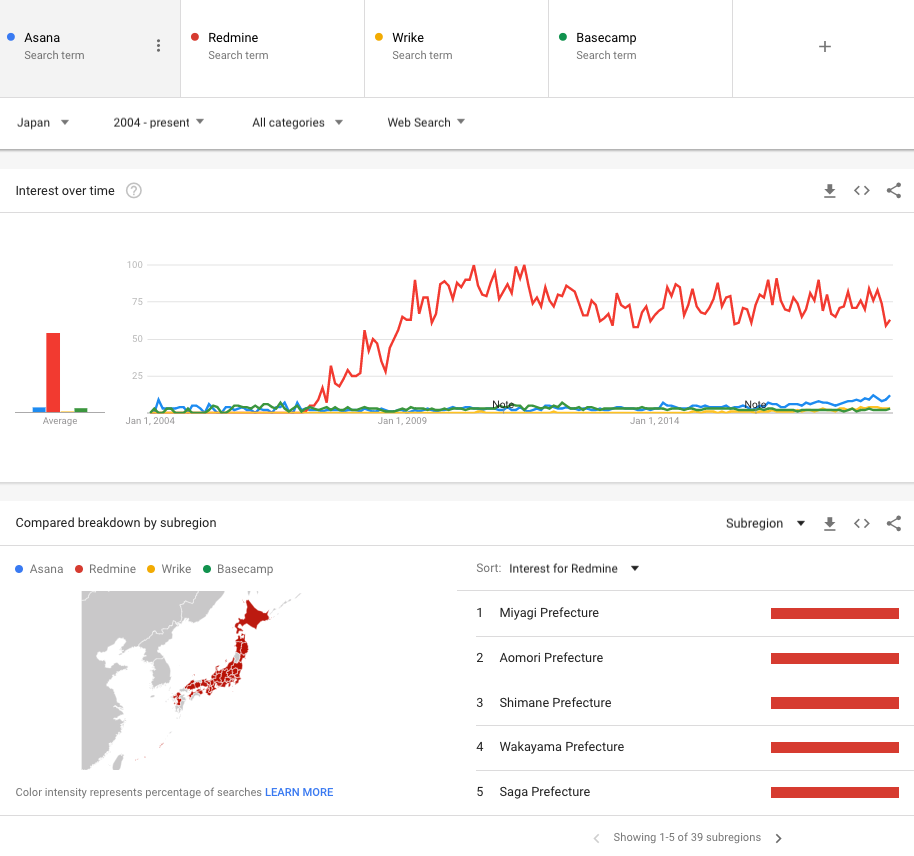Click the first Note marker near 2011

click(x=503, y=404)
